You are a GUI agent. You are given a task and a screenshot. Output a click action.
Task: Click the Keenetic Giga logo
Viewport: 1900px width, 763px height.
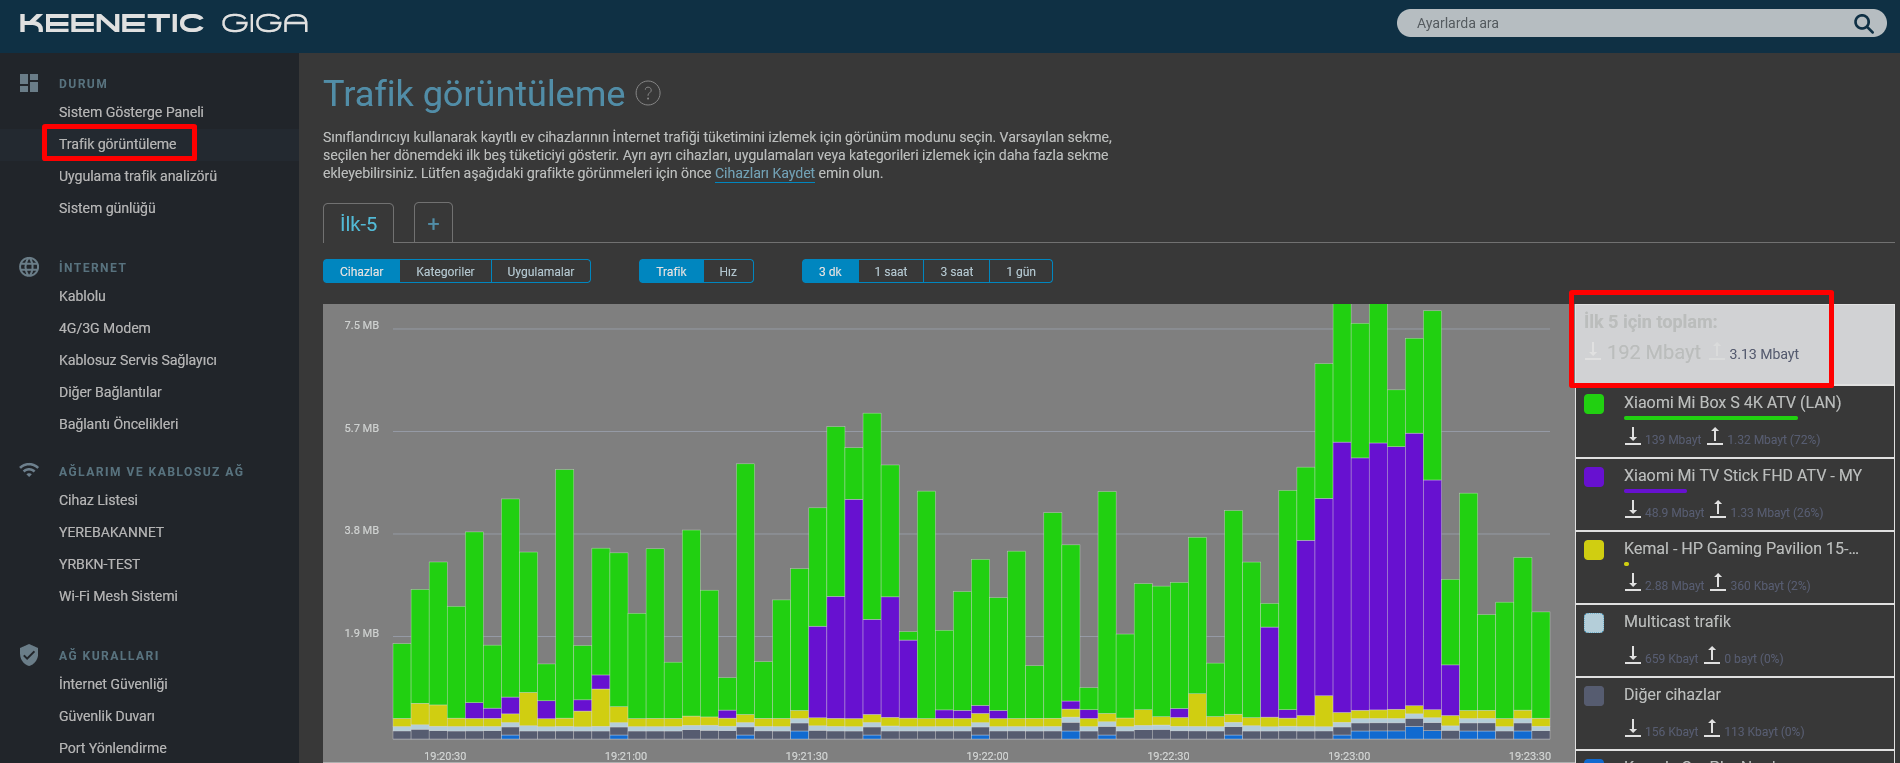(x=164, y=23)
